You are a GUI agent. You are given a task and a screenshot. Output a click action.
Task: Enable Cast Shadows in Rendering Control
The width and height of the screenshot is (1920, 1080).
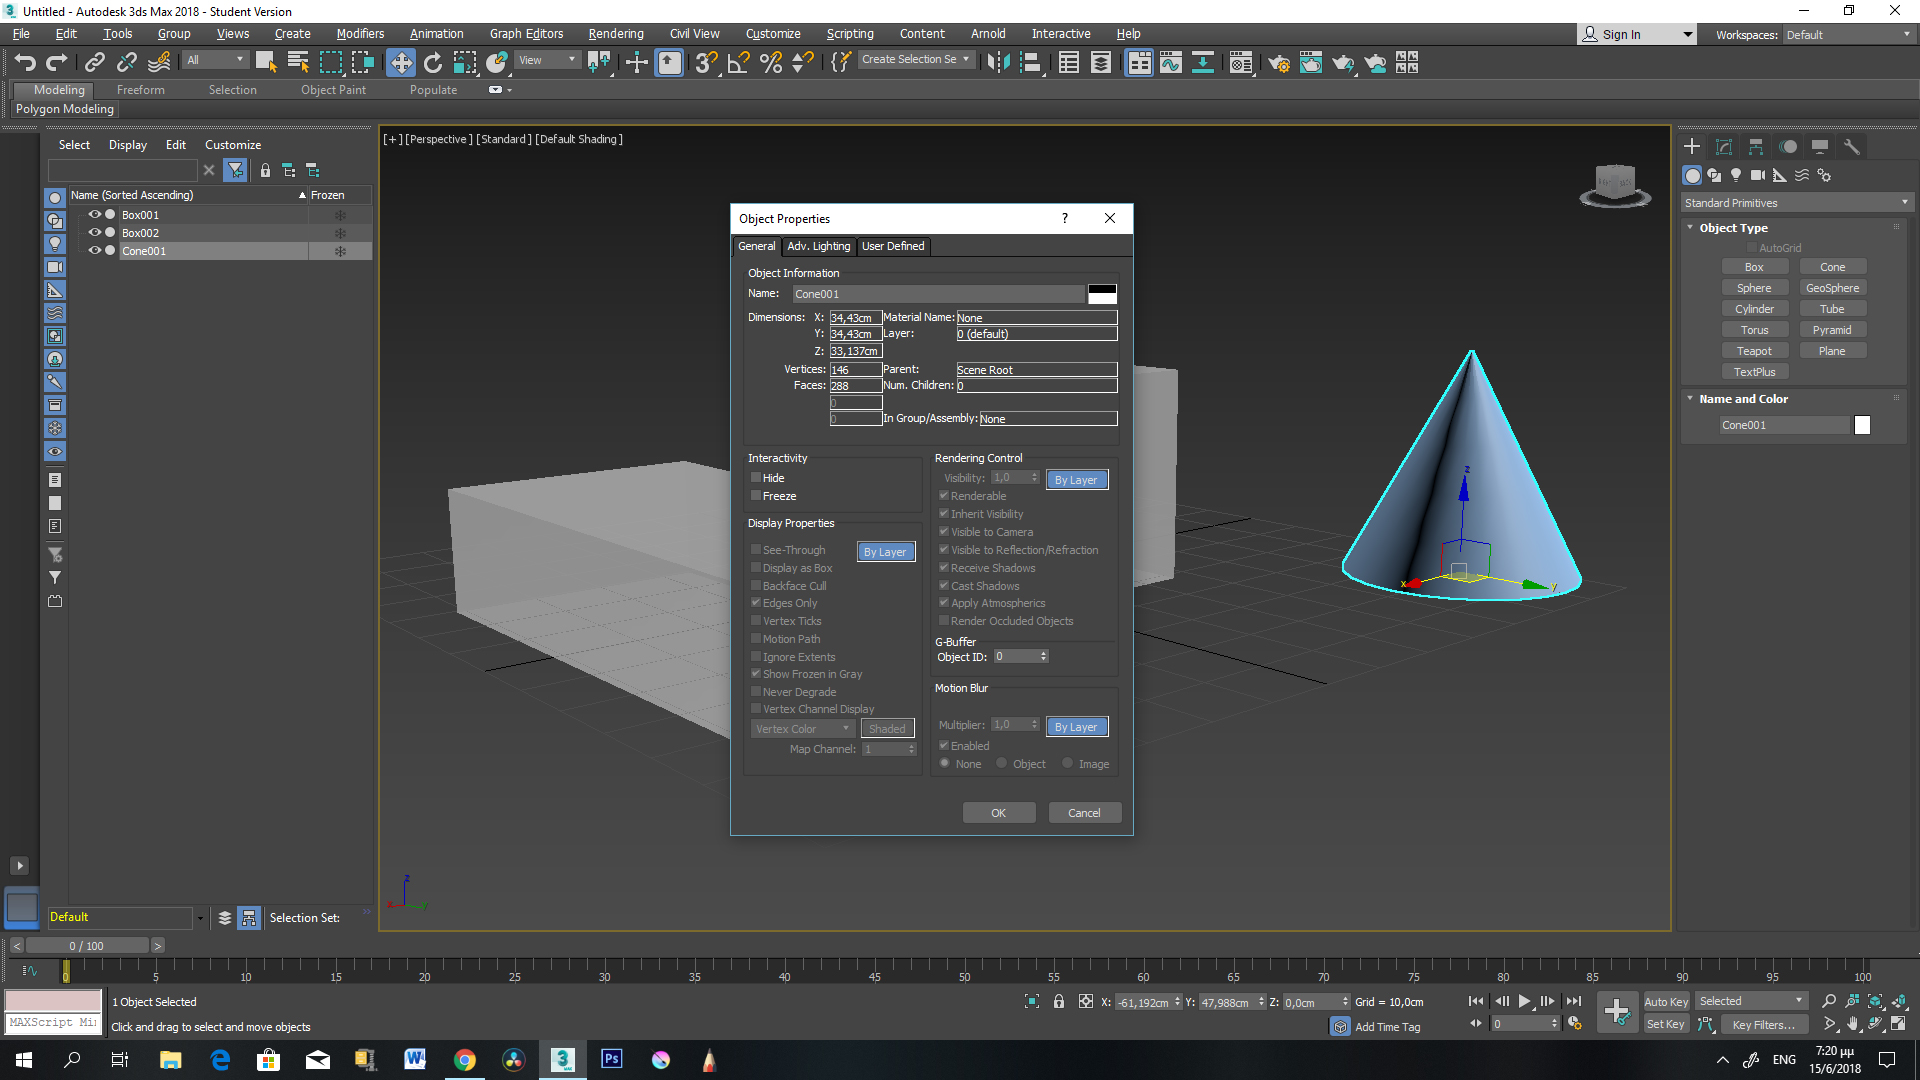click(943, 584)
